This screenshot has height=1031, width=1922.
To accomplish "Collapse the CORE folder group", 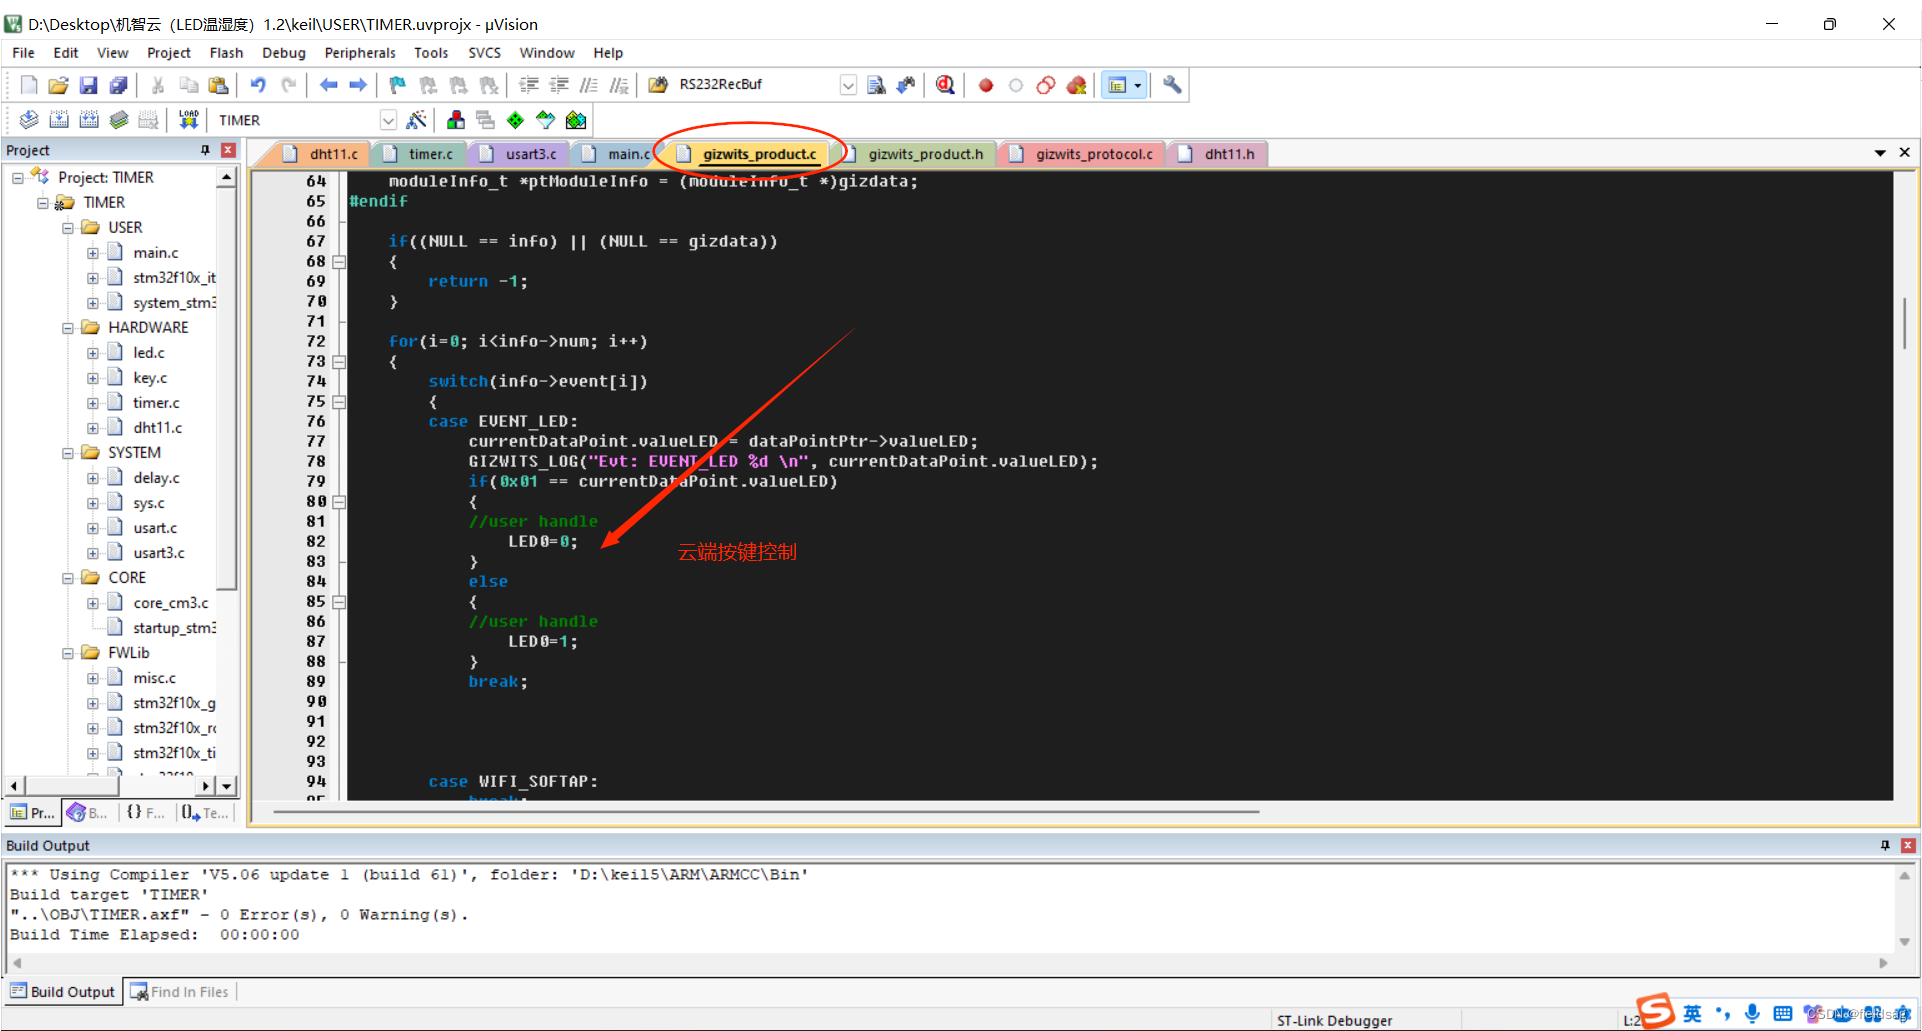I will pyautogui.click(x=68, y=578).
